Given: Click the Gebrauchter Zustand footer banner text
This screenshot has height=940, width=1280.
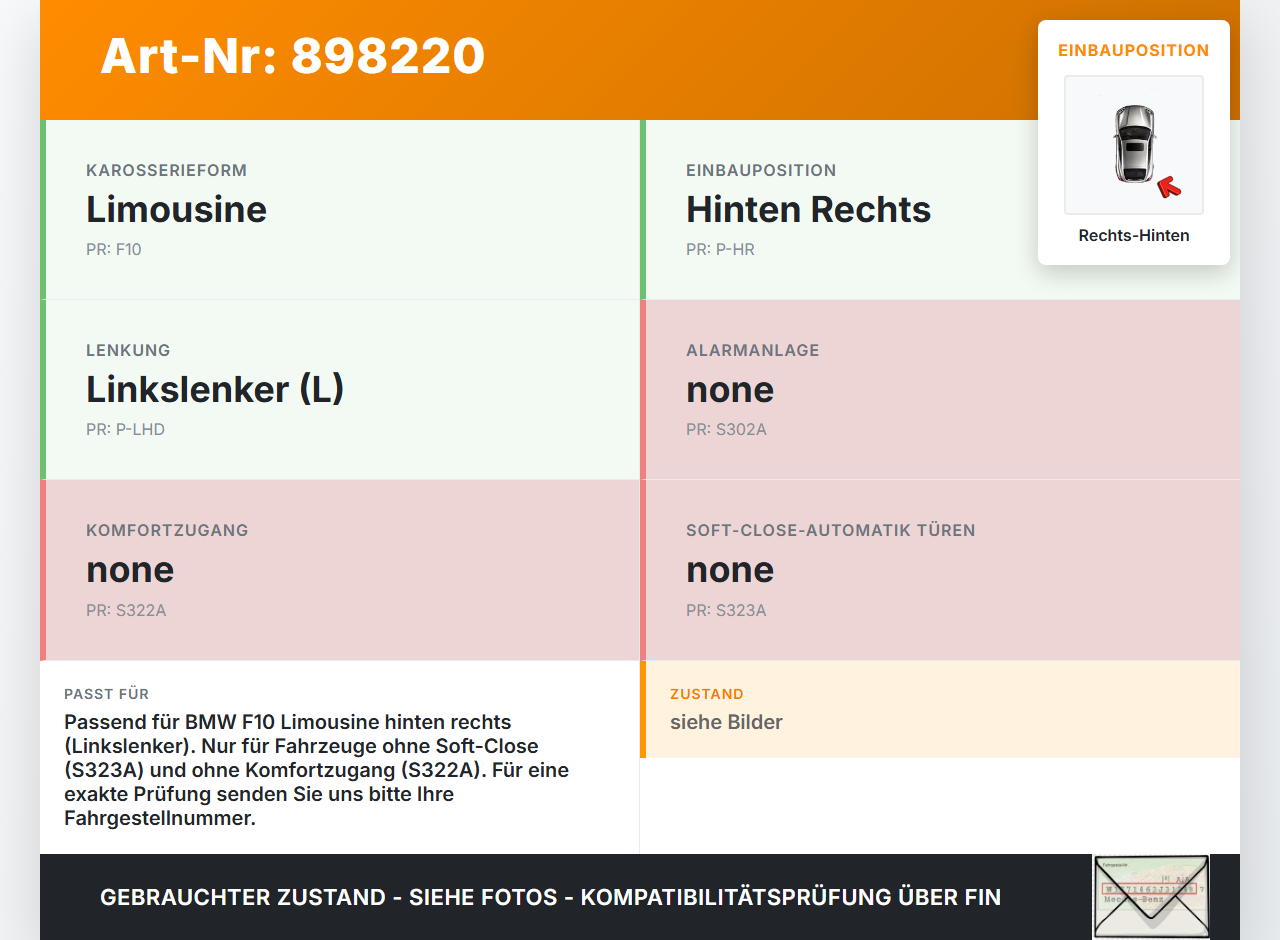Looking at the screenshot, I should tap(550, 897).
